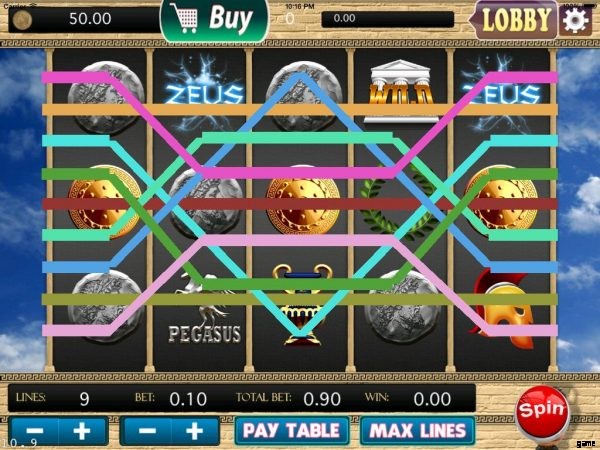Screen dimensions: 600x450
Task: Click the gold coin balance icon
Action: click(x=22, y=20)
